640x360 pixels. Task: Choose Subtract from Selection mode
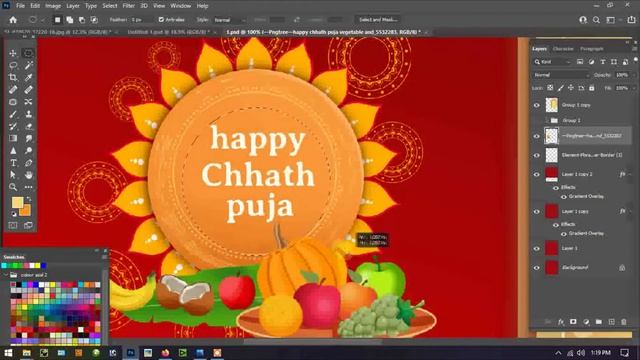(x=82, y=20)
